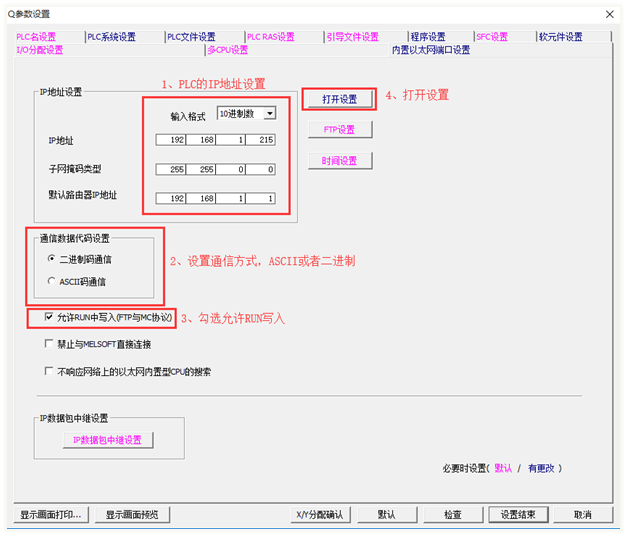Screen dimensions: 627x536
Task: Open the 多CPU设置 tab
Action: [228, 50]
